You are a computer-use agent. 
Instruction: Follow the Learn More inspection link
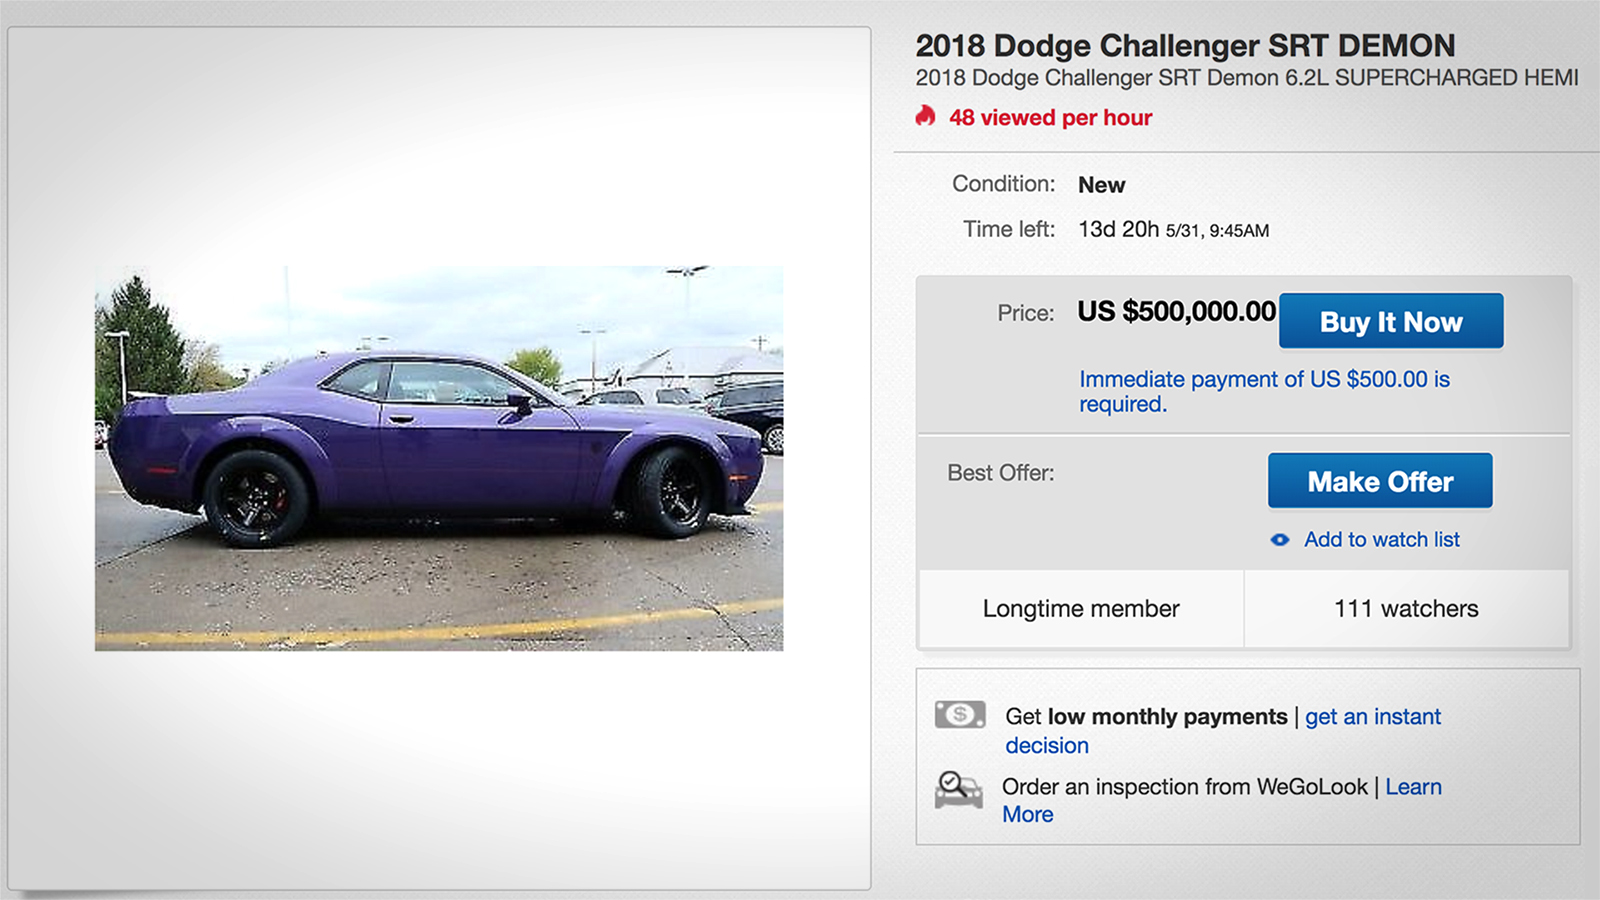coord(1412,787)
